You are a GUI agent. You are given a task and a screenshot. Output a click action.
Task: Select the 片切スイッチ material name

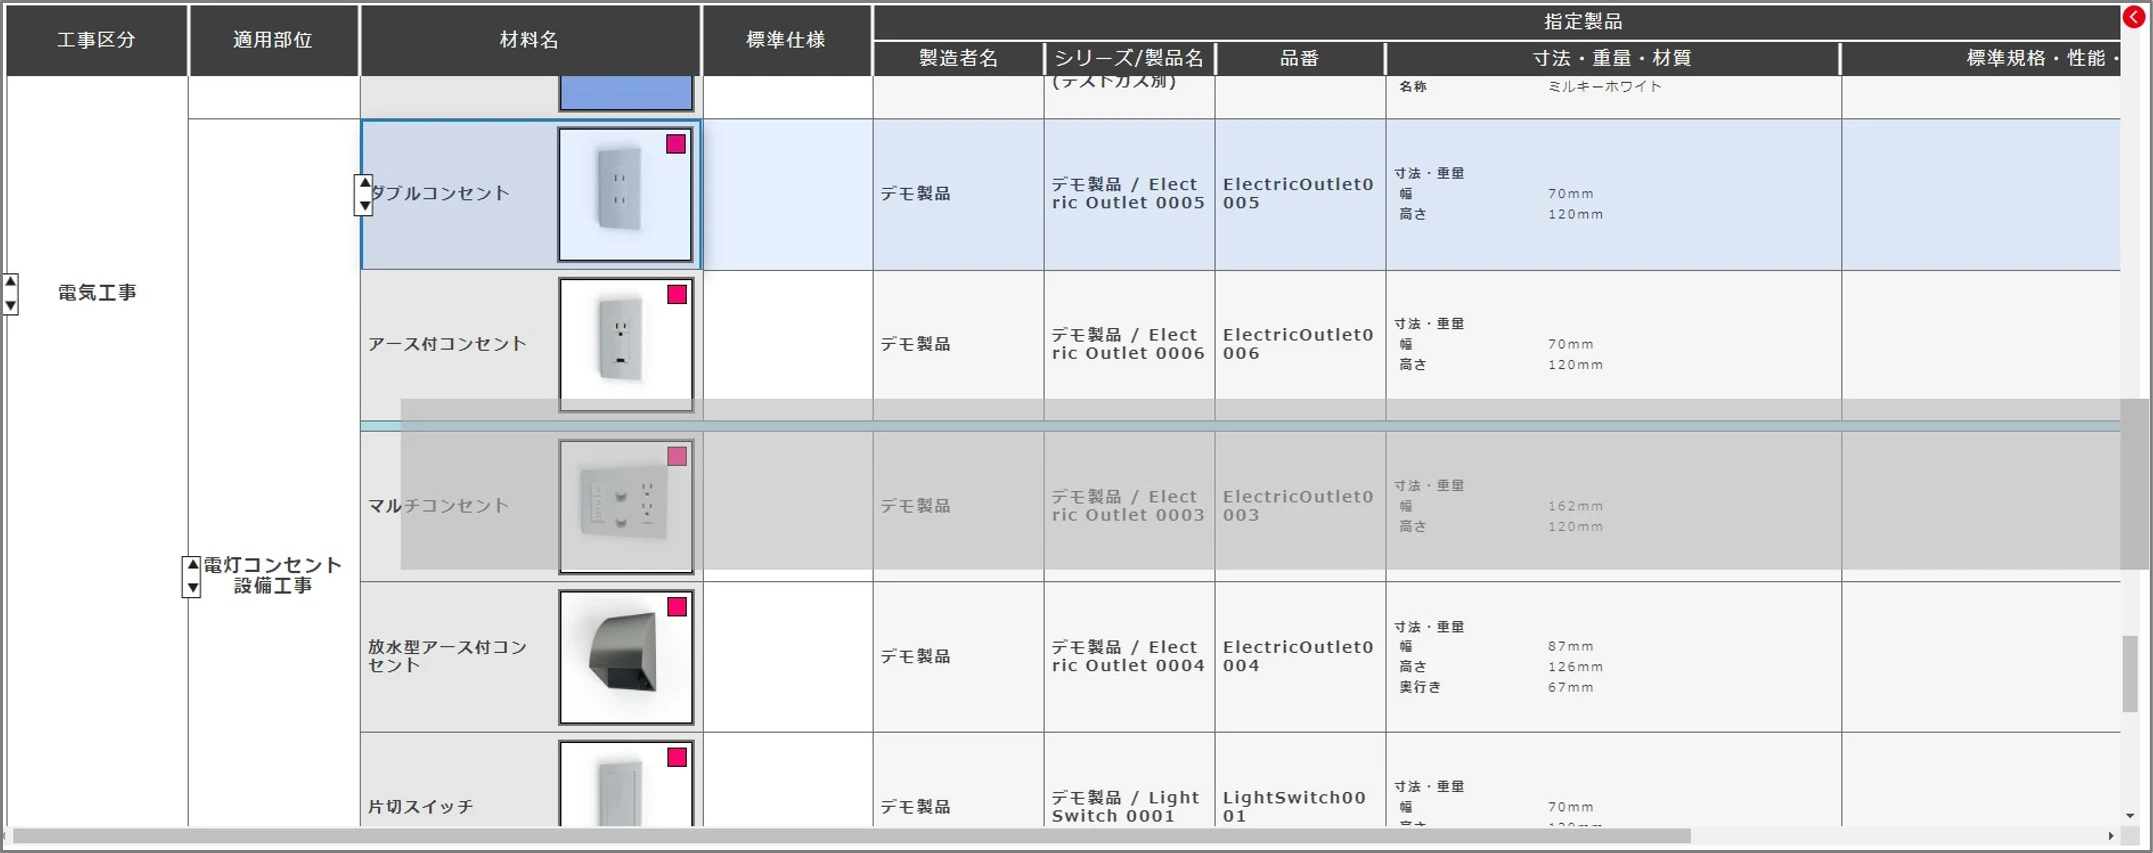(x=420, y=807)
